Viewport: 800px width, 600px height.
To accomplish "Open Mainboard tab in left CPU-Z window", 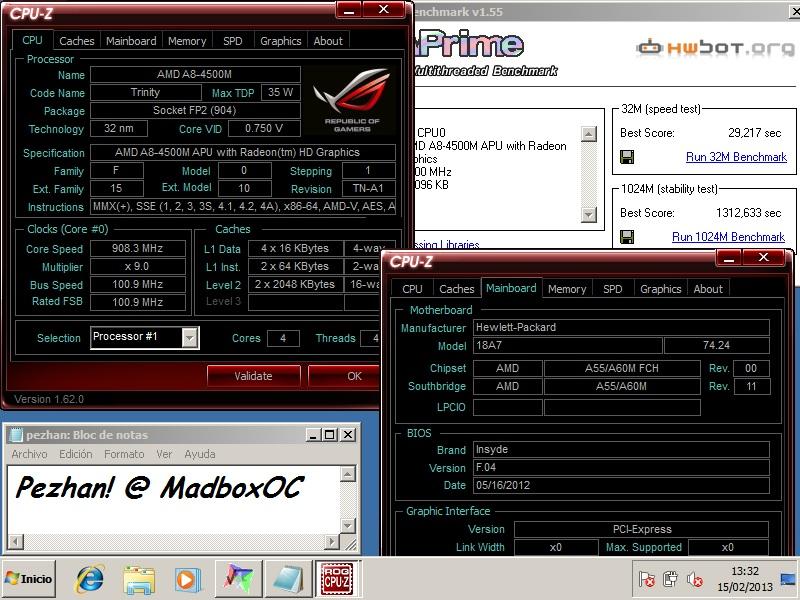I will point(131,41).
